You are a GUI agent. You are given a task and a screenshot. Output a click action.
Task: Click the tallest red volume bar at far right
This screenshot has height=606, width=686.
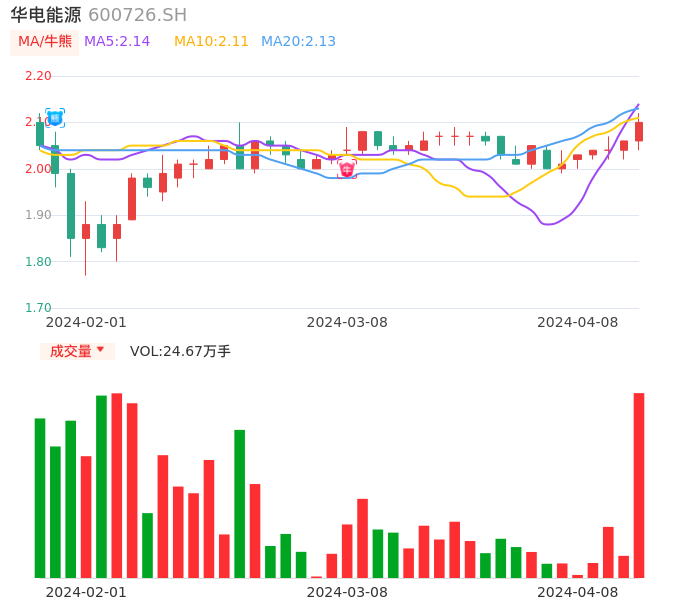(639, 485)
